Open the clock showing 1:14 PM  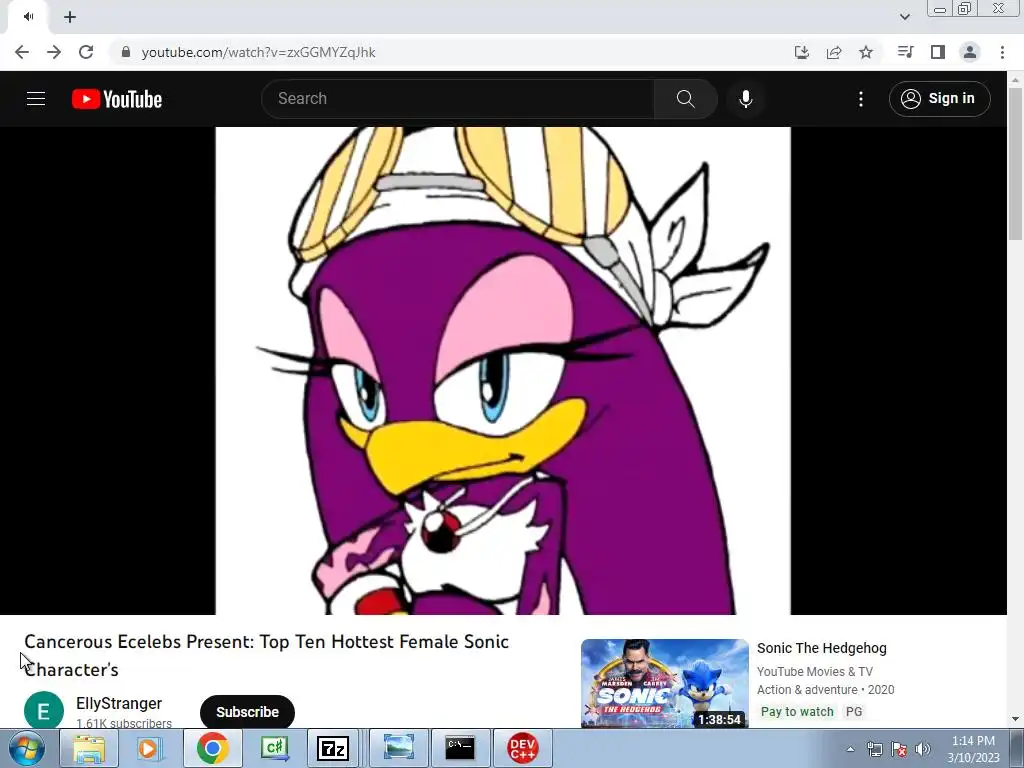click(973, 749)
